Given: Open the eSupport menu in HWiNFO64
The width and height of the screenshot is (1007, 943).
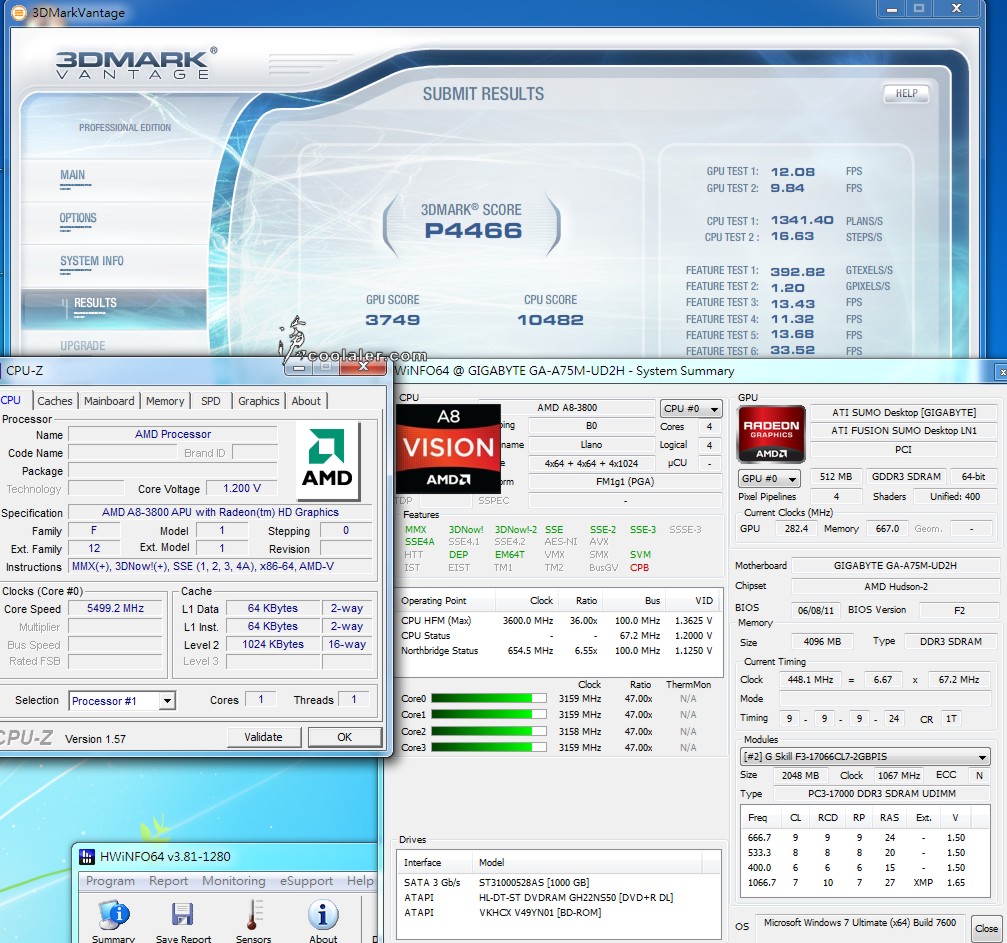Looking at the screenshot, I should point(306,881).
